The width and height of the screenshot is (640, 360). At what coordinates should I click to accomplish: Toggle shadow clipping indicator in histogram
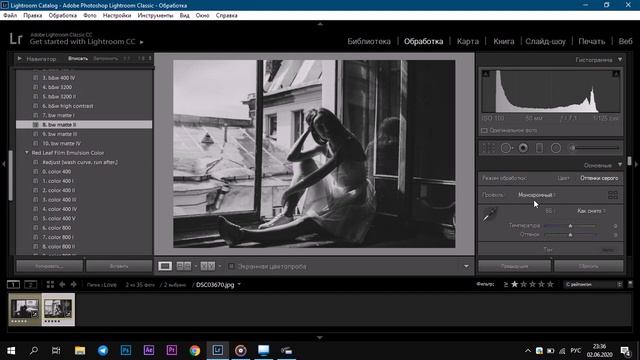coord(485,74)
